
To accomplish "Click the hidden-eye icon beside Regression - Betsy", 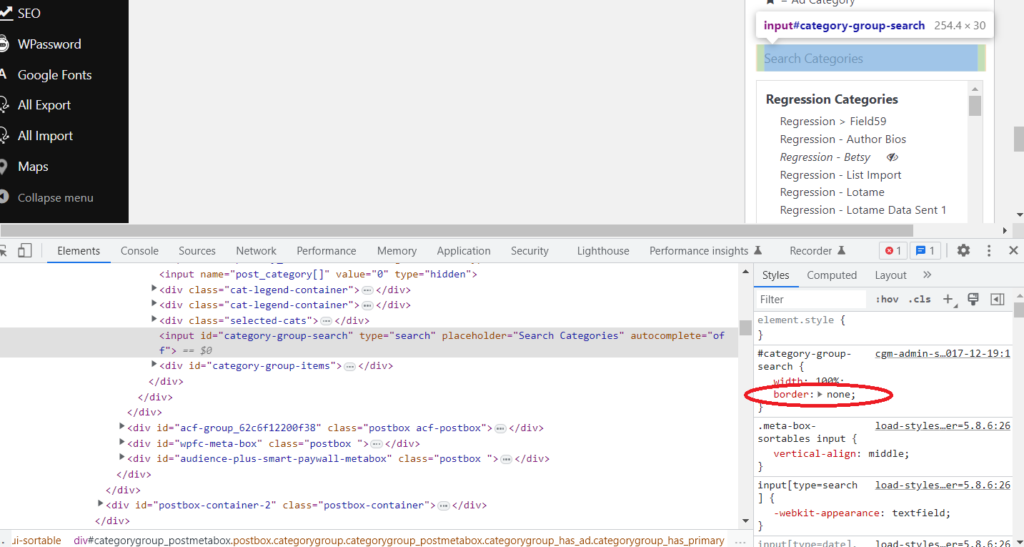I will (892, 157).
